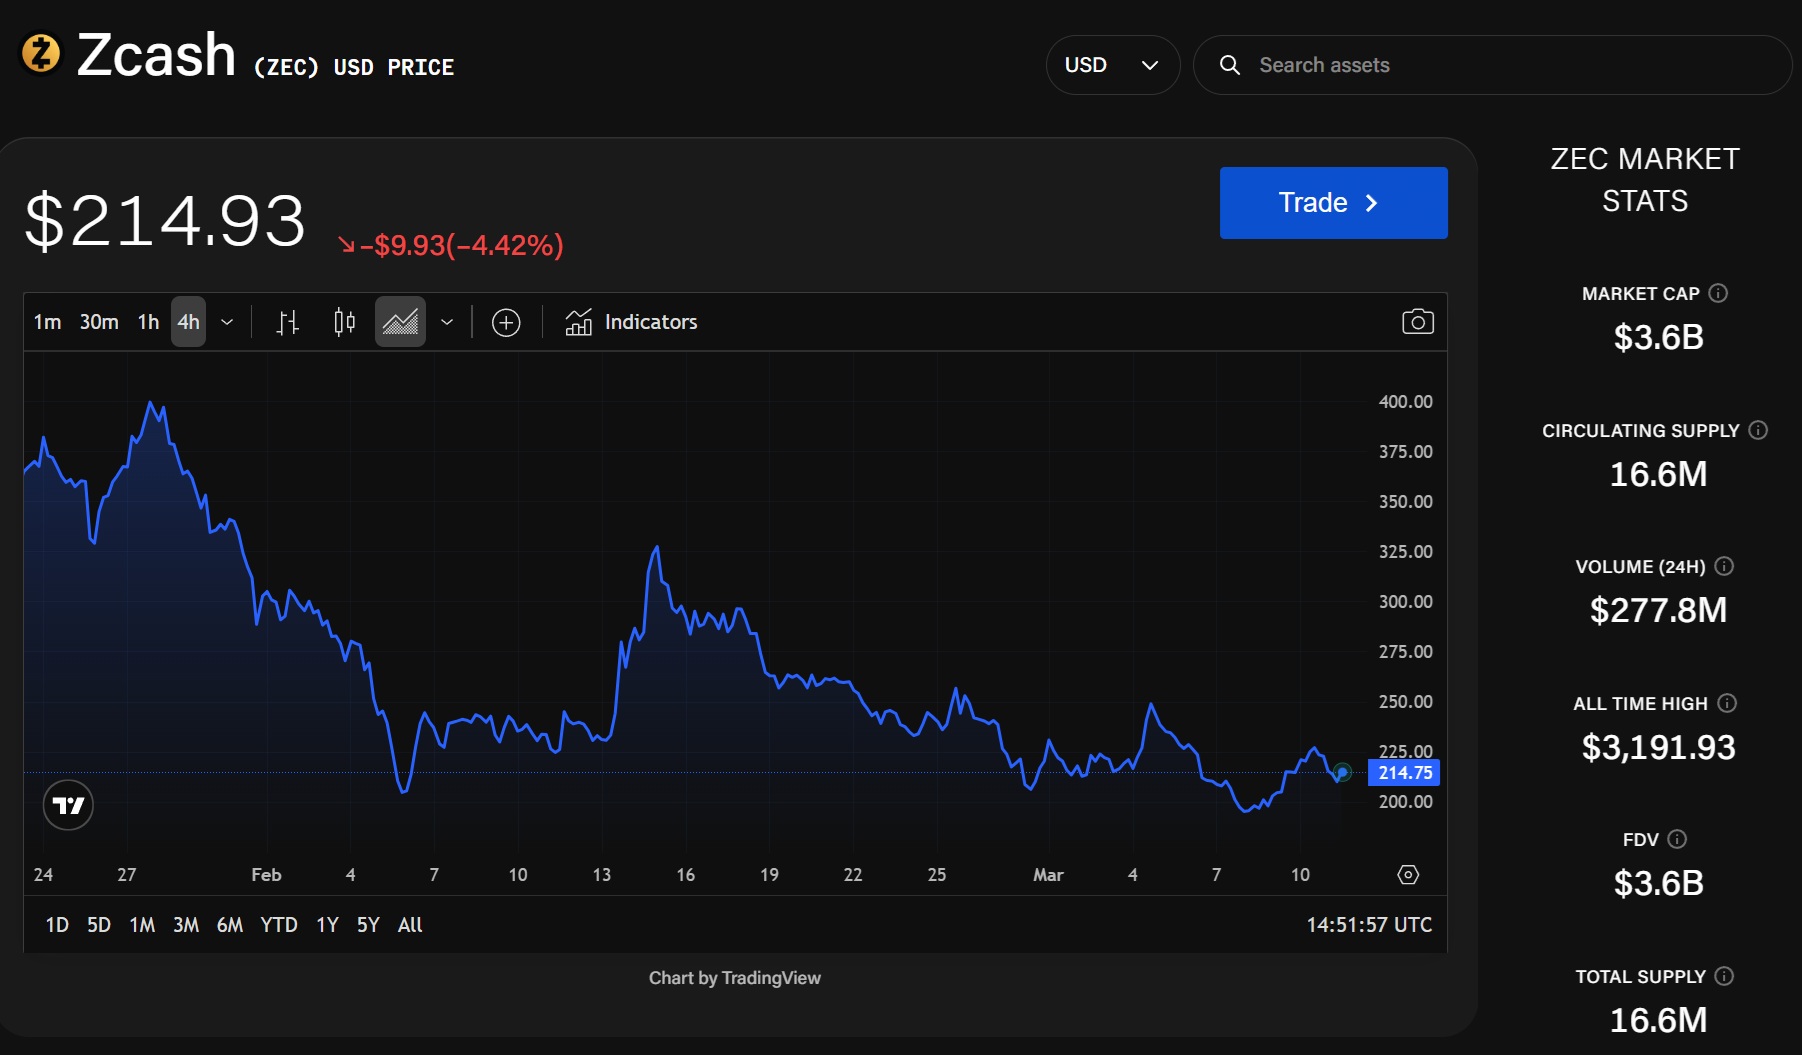The image size is (1802, 1055).
Task: Select the area chart style icon
Action: (x=400, y=322)
